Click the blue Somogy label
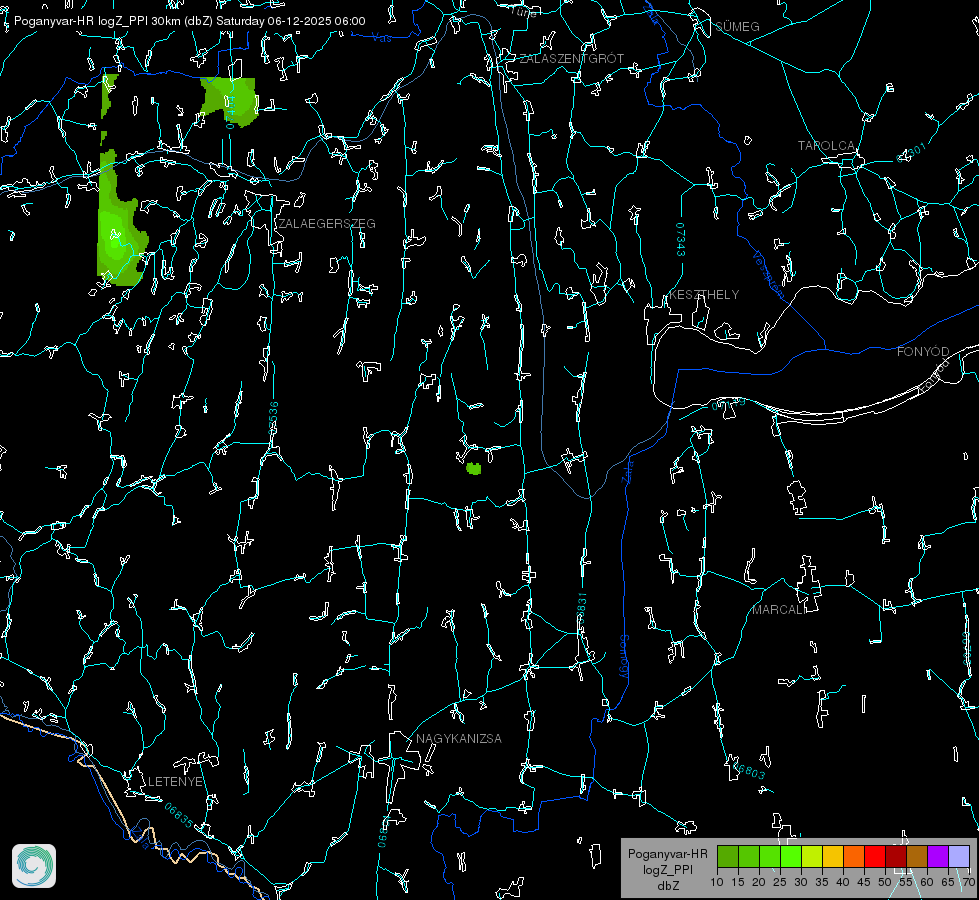 (624, 657)
